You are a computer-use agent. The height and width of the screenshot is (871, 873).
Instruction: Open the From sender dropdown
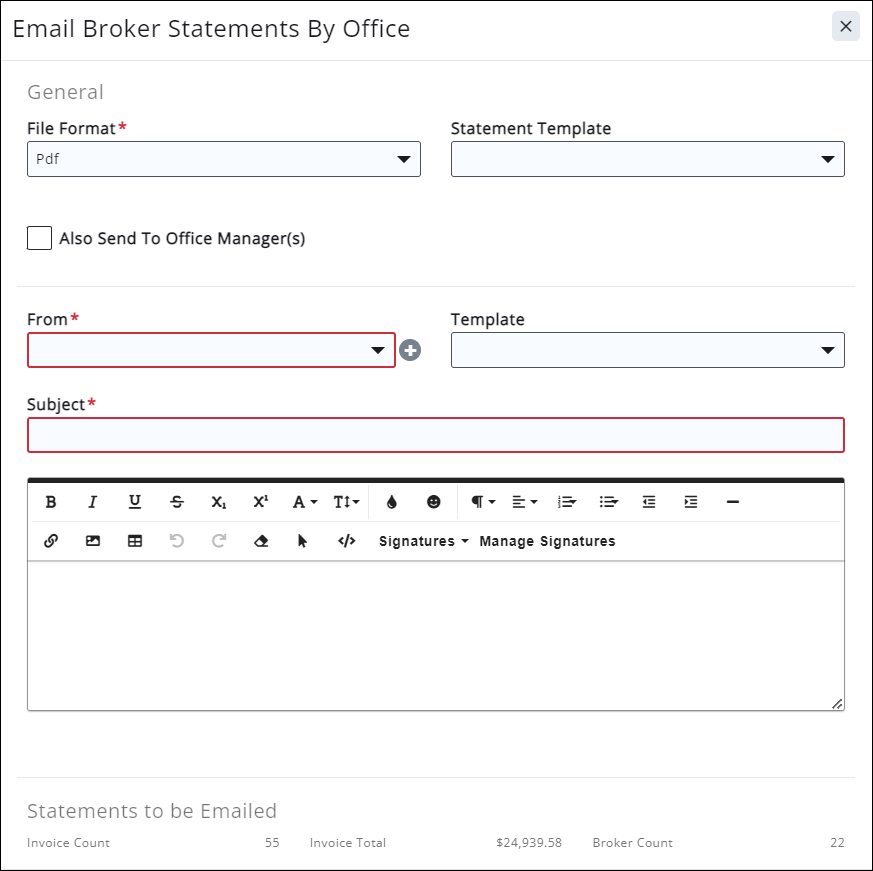[211, 350]
